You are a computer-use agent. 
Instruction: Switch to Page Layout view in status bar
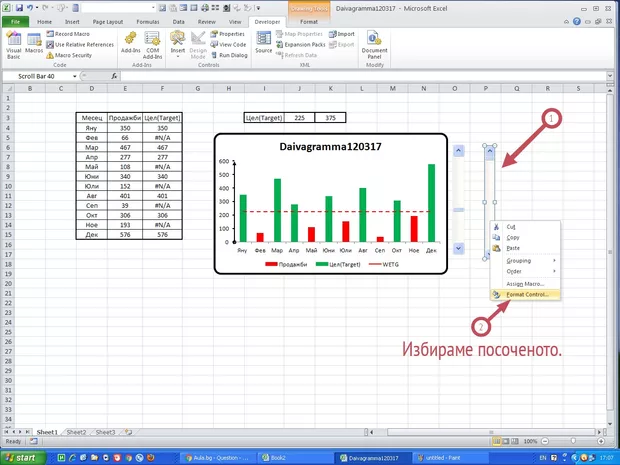505,441
